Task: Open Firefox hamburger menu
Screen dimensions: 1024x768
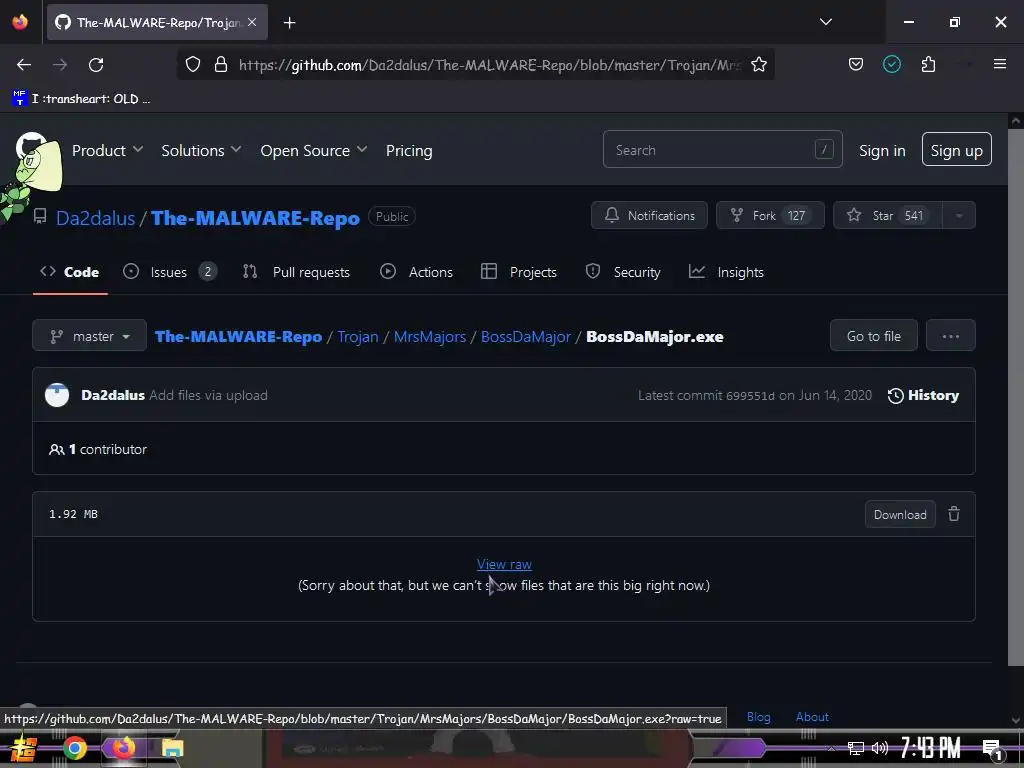Action: pos(999,64)
